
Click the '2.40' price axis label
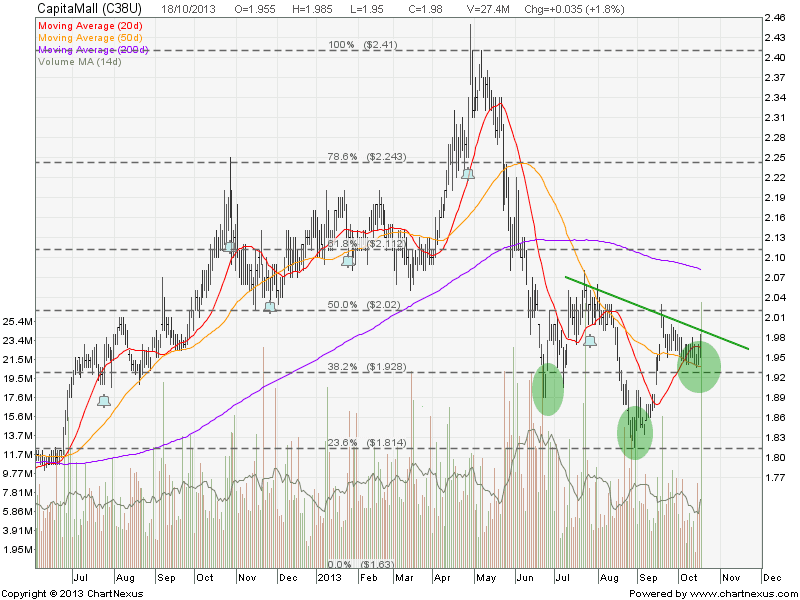775,58
